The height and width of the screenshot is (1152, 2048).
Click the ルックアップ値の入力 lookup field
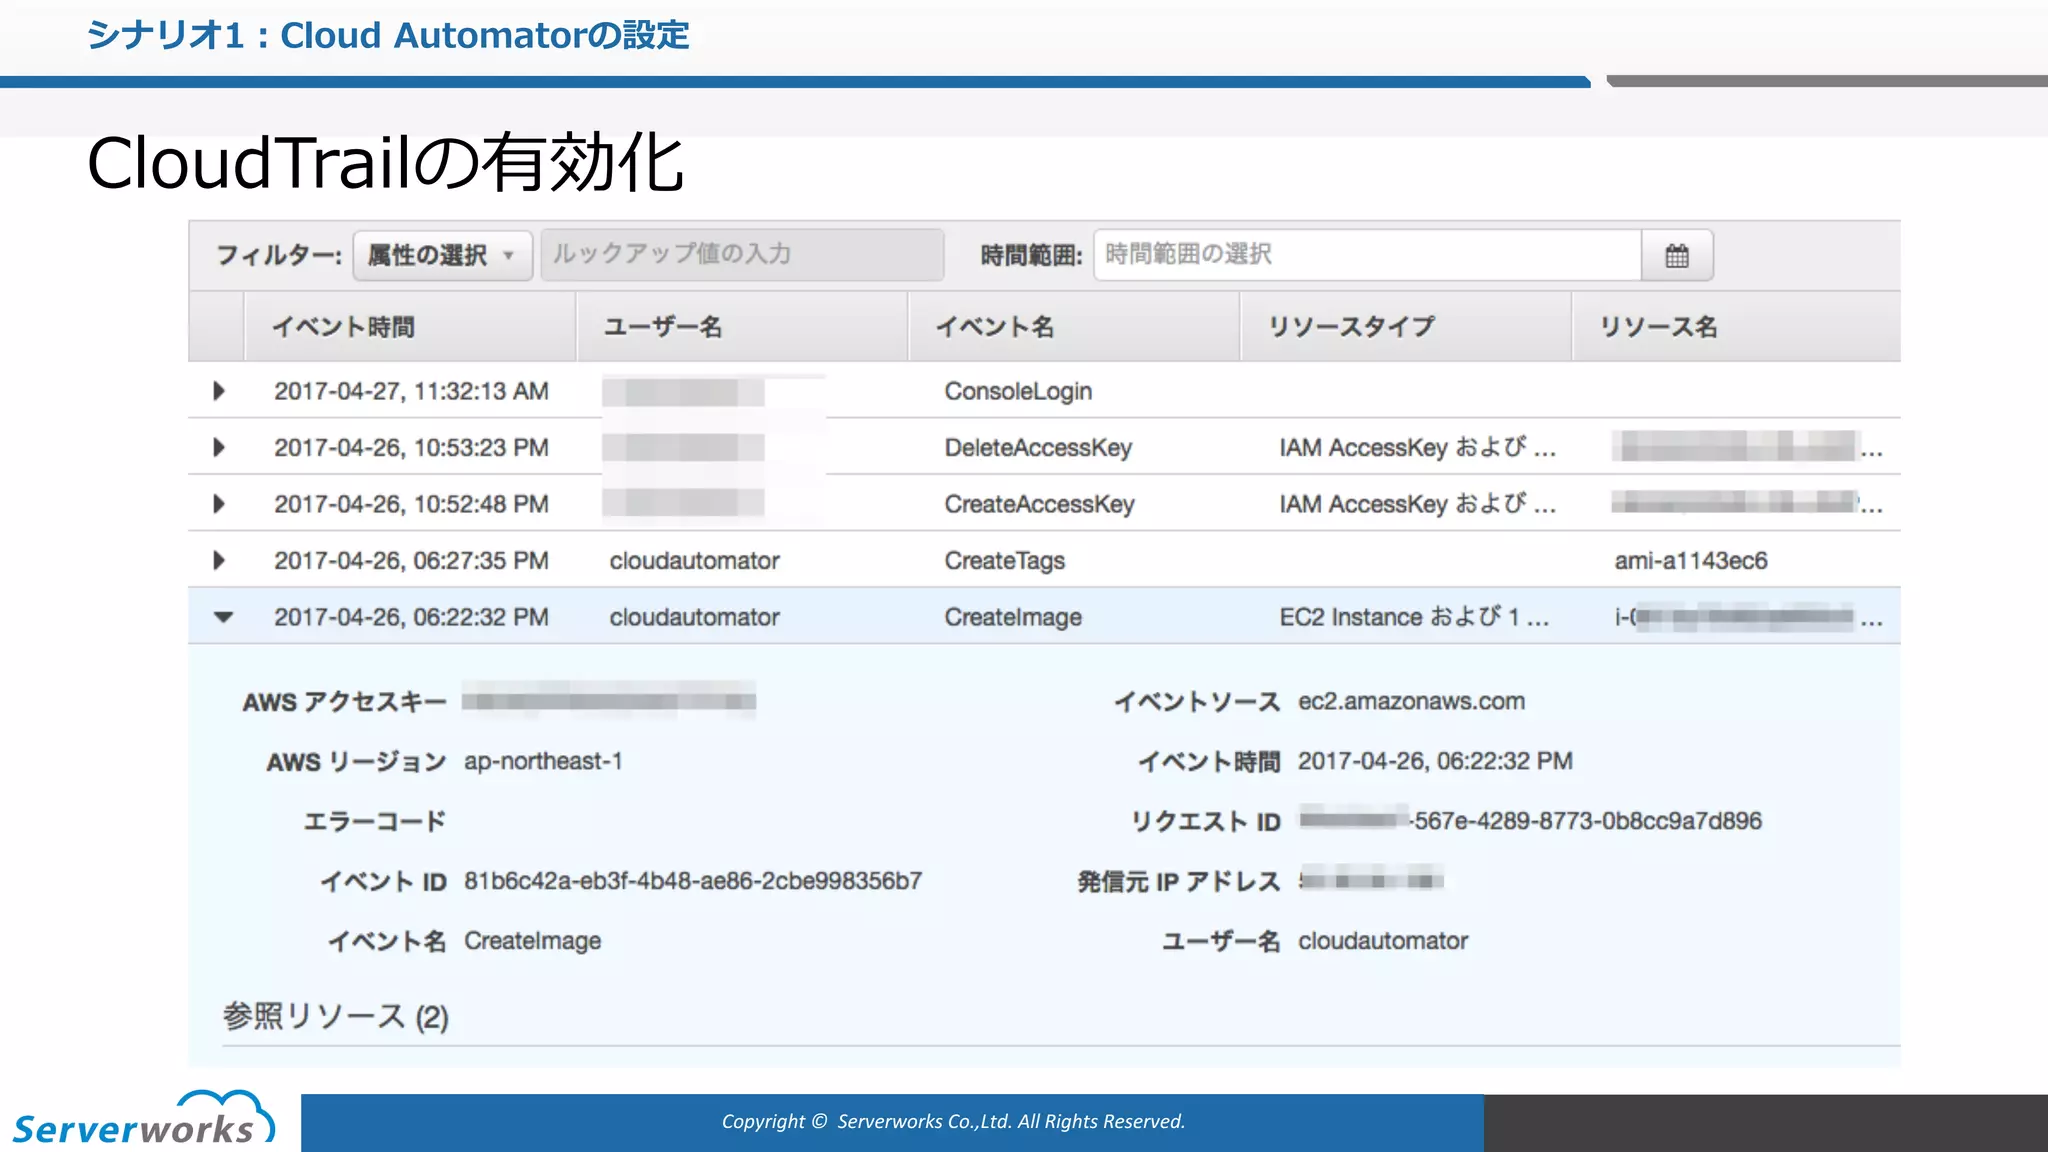pos(742,255)
